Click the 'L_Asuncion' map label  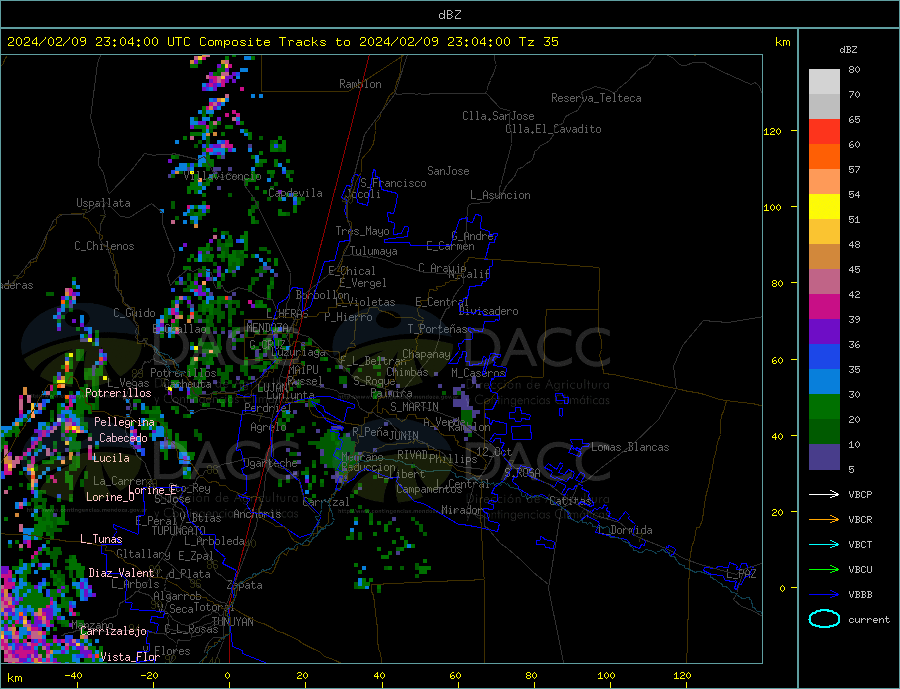pos(500,195)
